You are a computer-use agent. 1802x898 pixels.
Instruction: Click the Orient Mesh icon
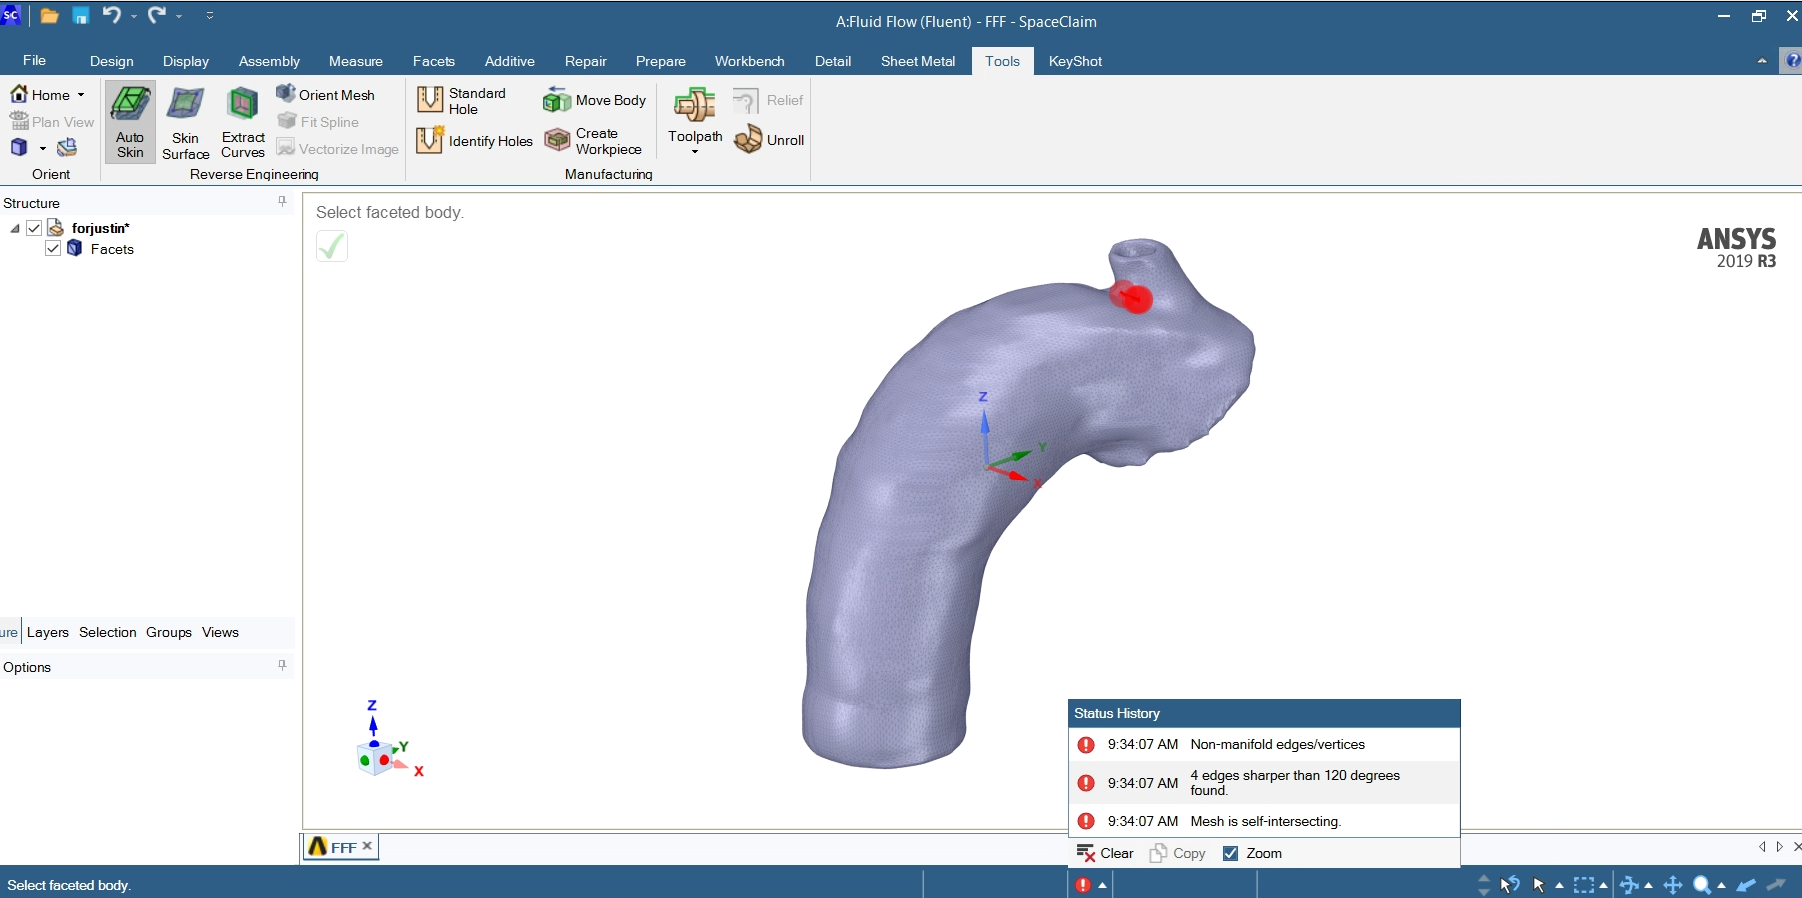pos(286,94)
